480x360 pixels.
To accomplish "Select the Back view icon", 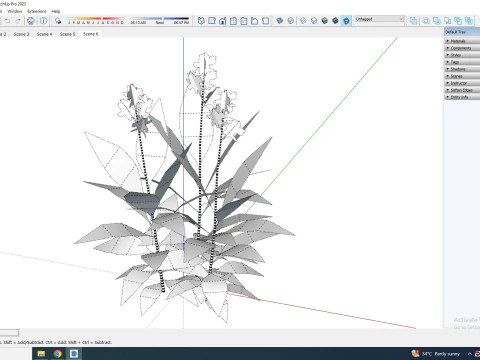I will [x=244, y=21].
